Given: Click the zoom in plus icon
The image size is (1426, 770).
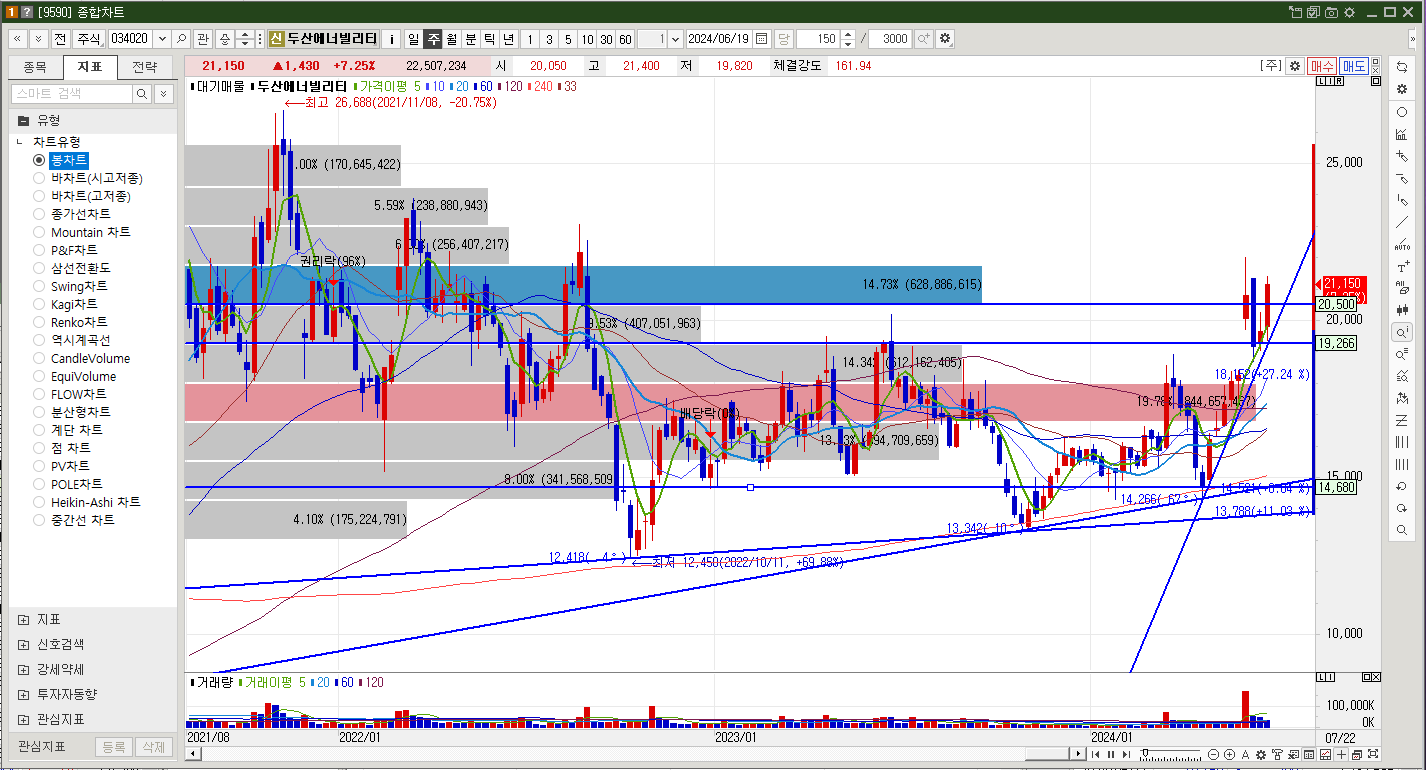Looking at the screenshot, I should [1229, 754].
